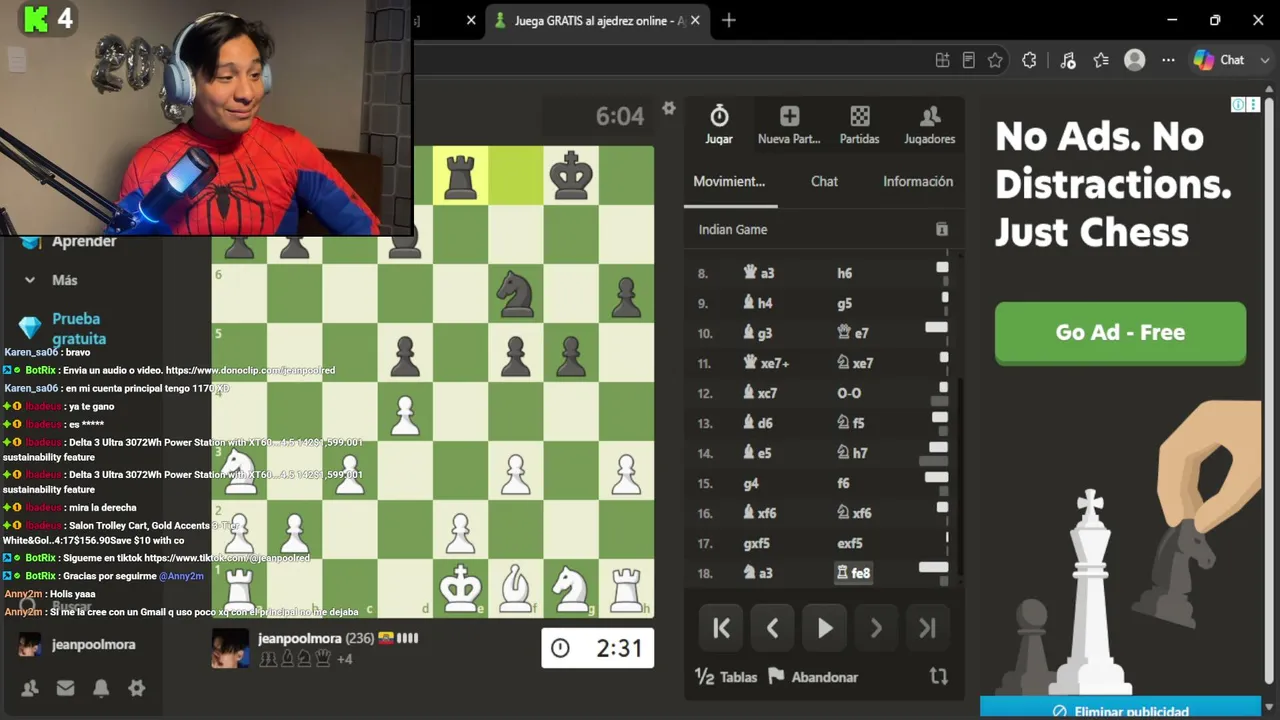Image resolution: width=1280 pixels, height=720 pixels.
Task: Select the move xe7+ in row 11
Action: point(766,363)
